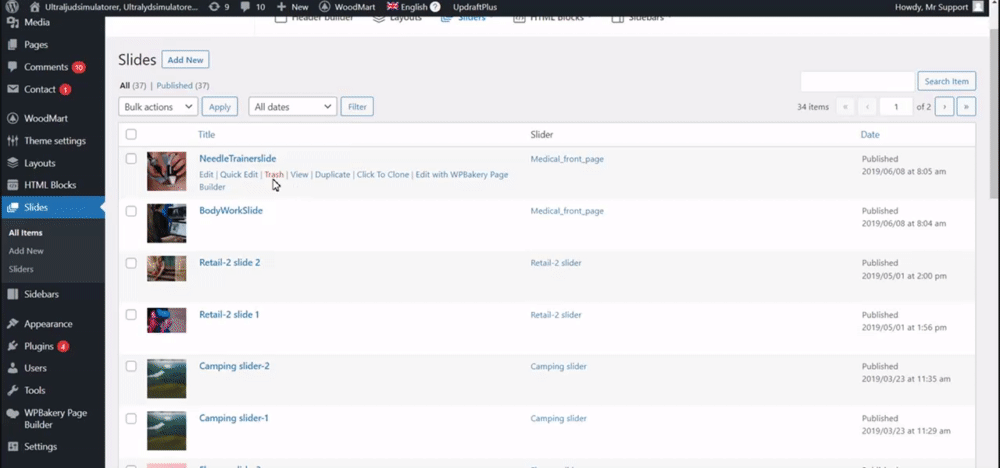Check the BodyWorkSlide row checkbox
Viewport: 1000px width, 468px height.
pyautogui.click(x=131, y=211)
